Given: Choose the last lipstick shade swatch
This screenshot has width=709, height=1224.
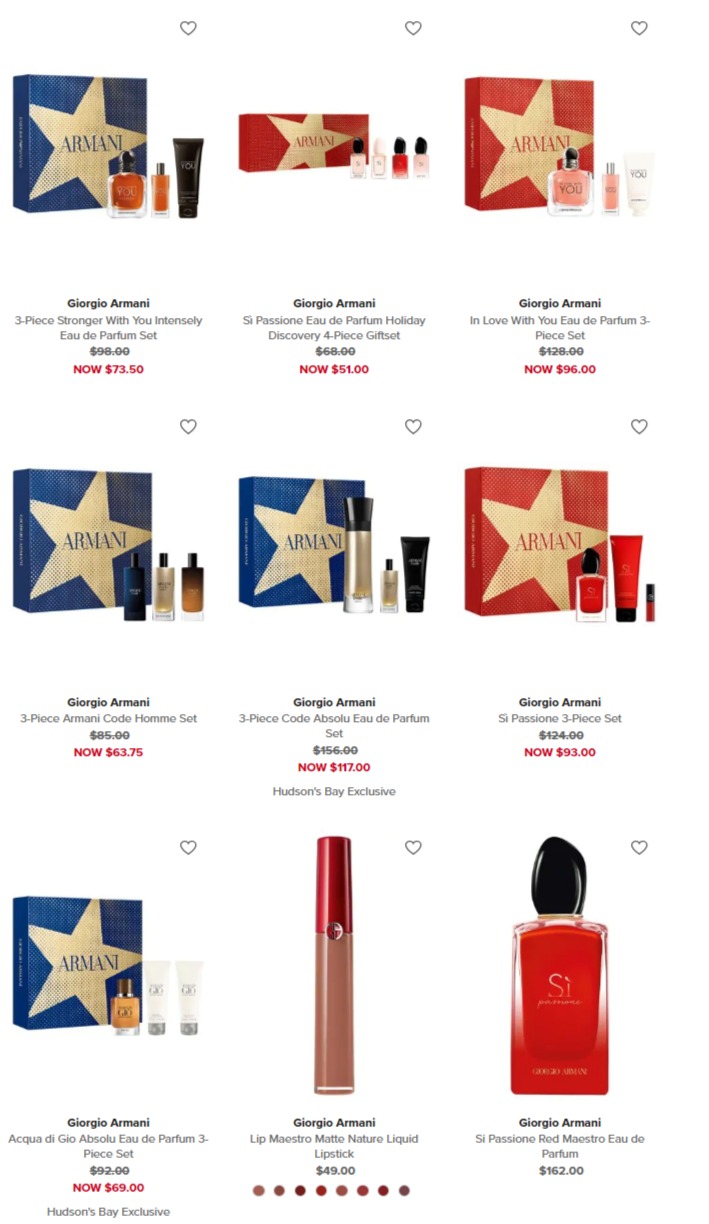Looking at the screenshot, I should (404, 1190).
